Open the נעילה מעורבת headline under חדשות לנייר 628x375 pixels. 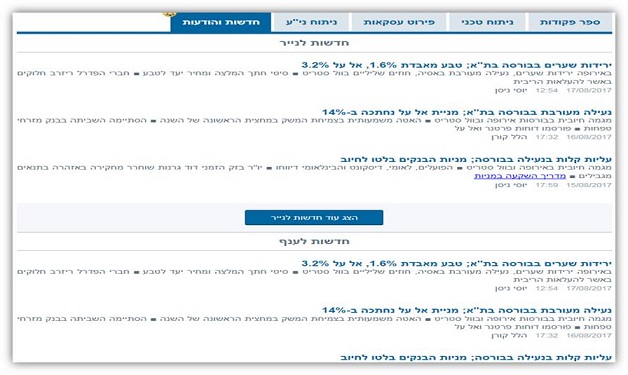pyautogui.click(x=467, y=112)
